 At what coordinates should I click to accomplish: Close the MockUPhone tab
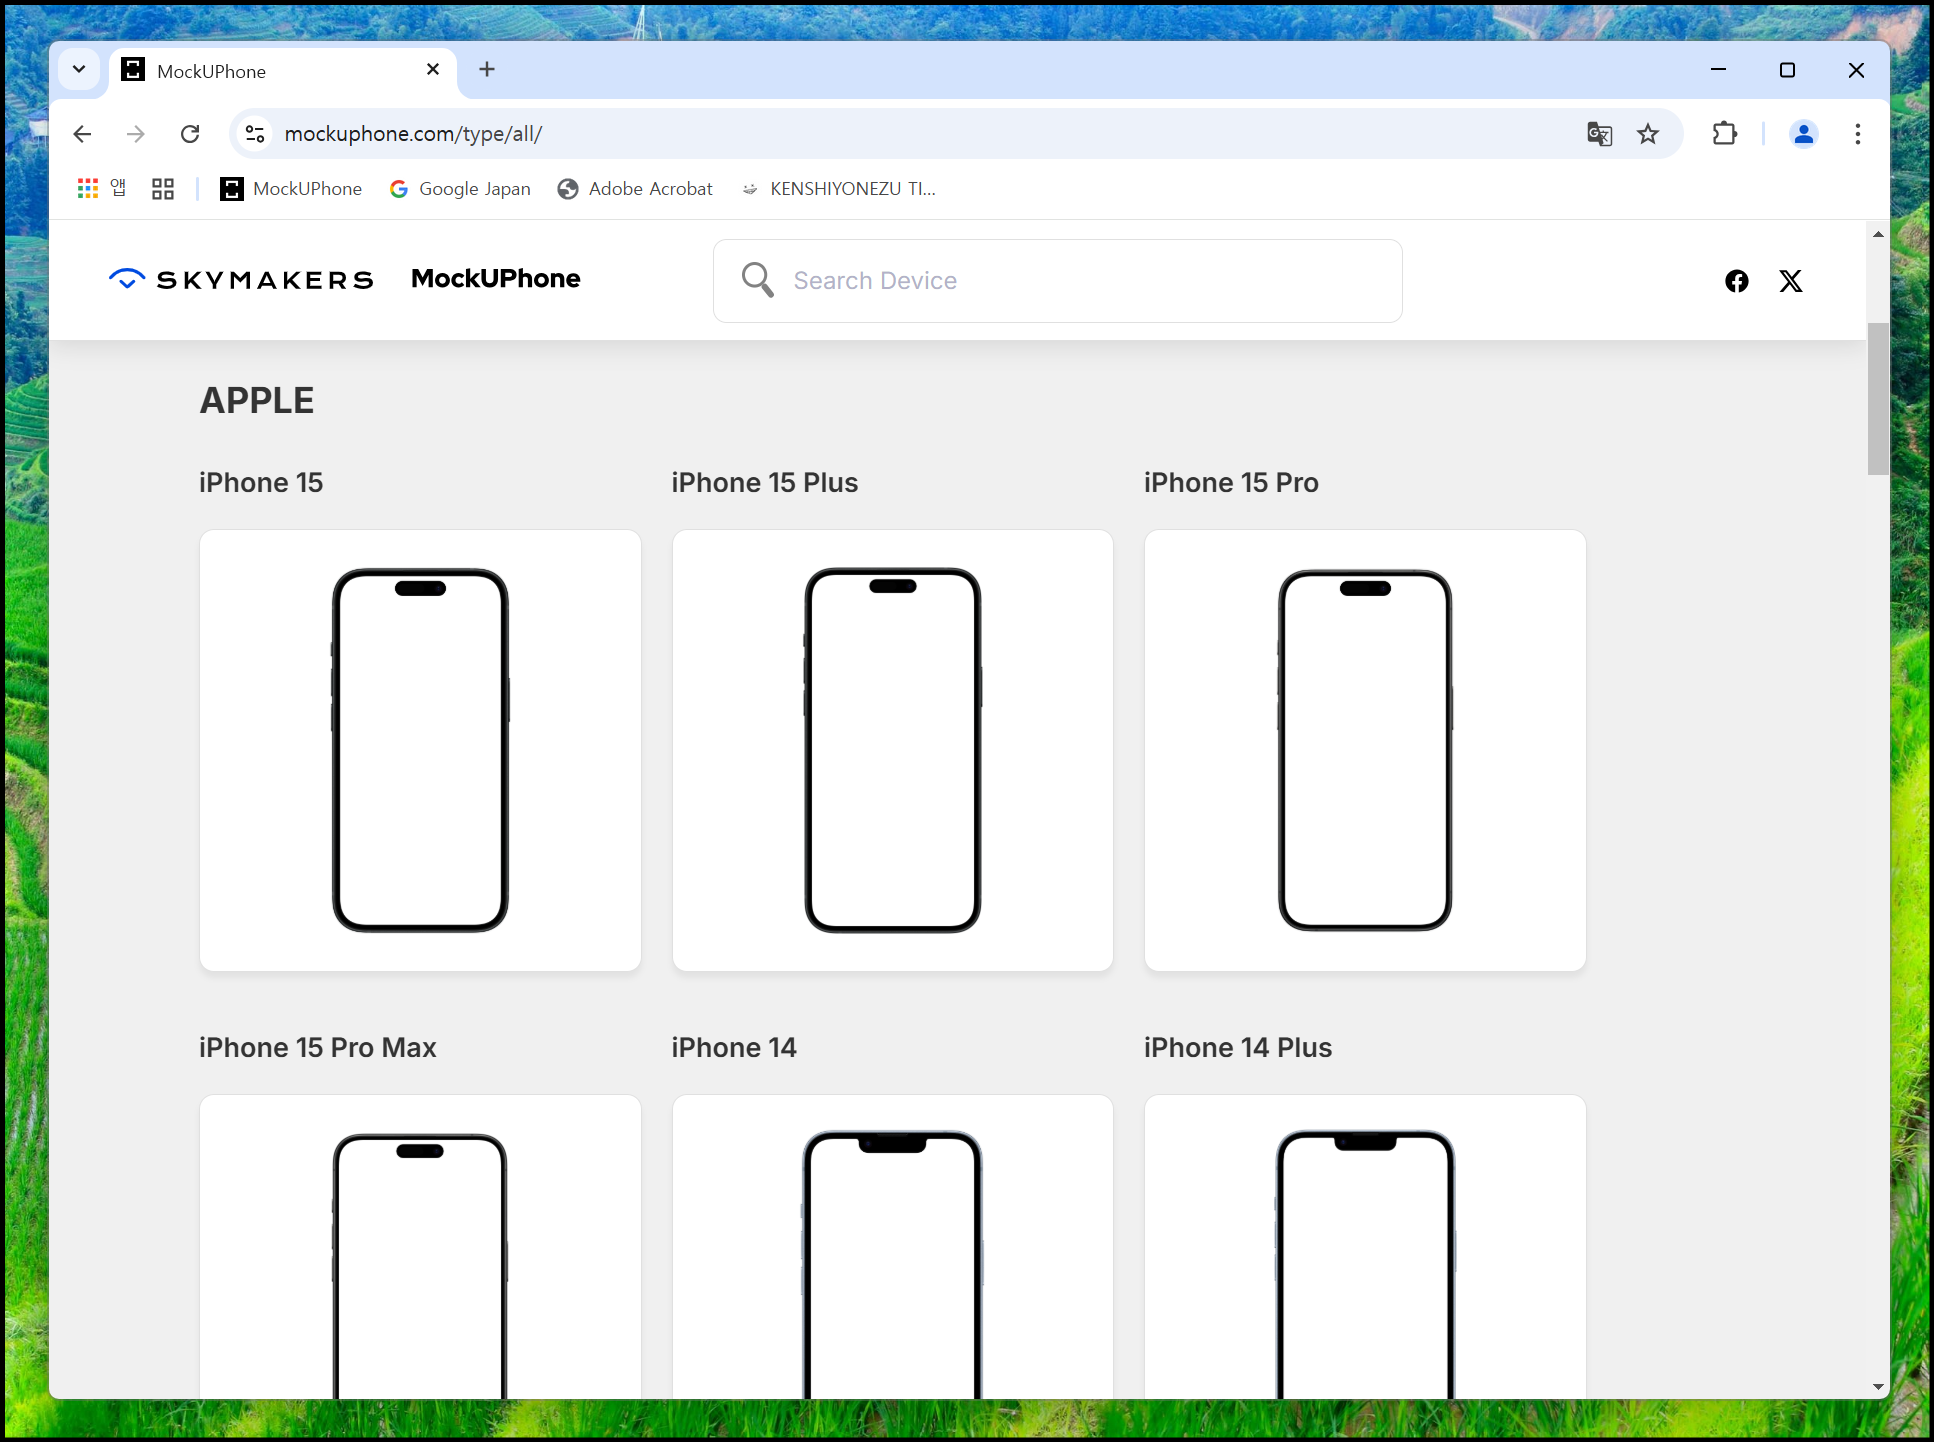coord(433,70)
